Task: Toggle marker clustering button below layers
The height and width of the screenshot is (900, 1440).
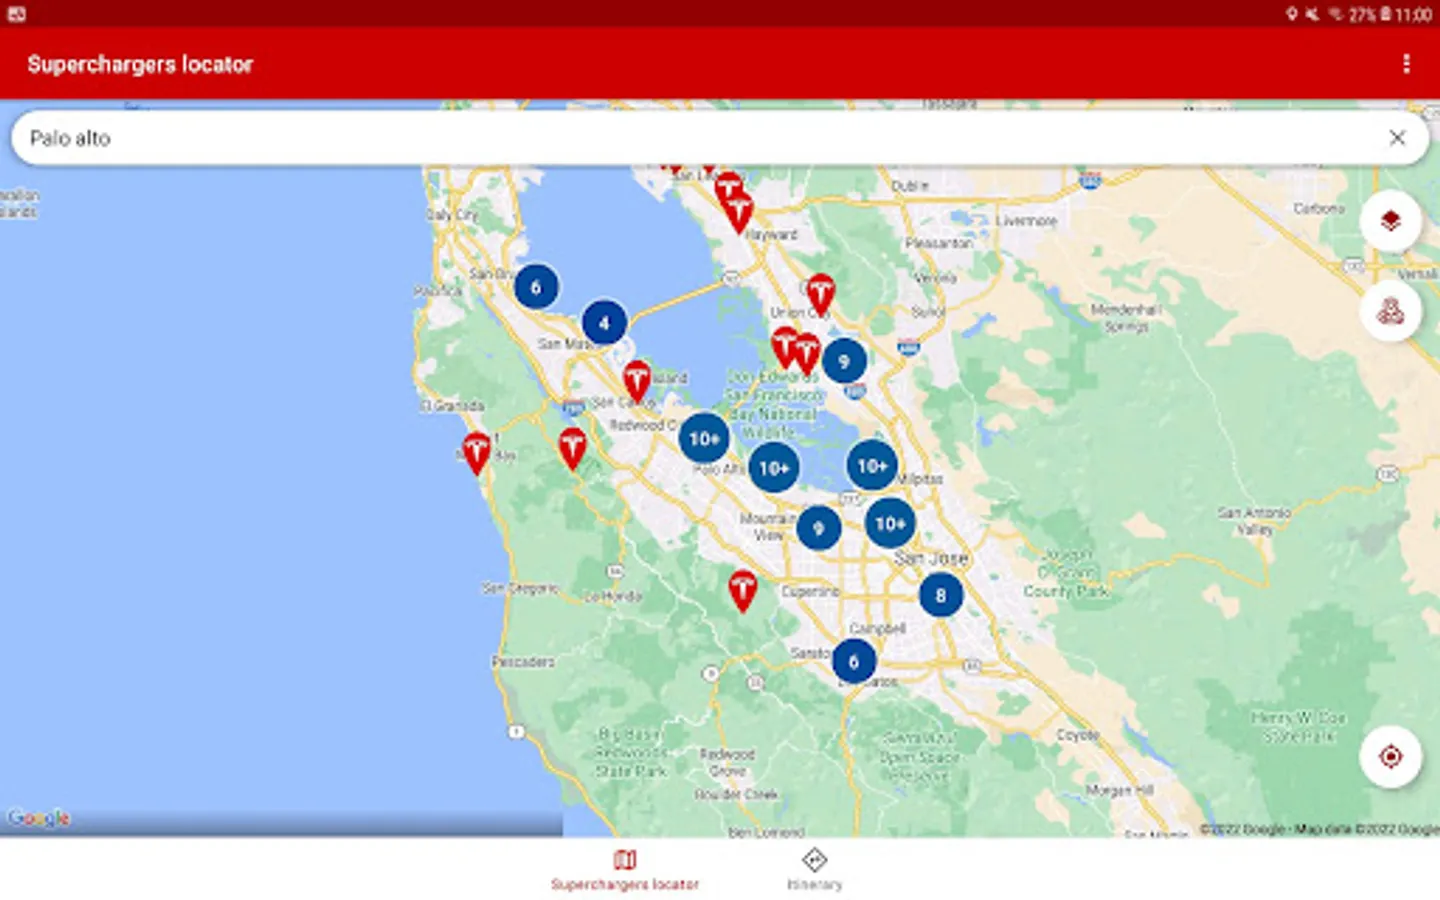Action: pyautogui.click(x=1390, y=311)
